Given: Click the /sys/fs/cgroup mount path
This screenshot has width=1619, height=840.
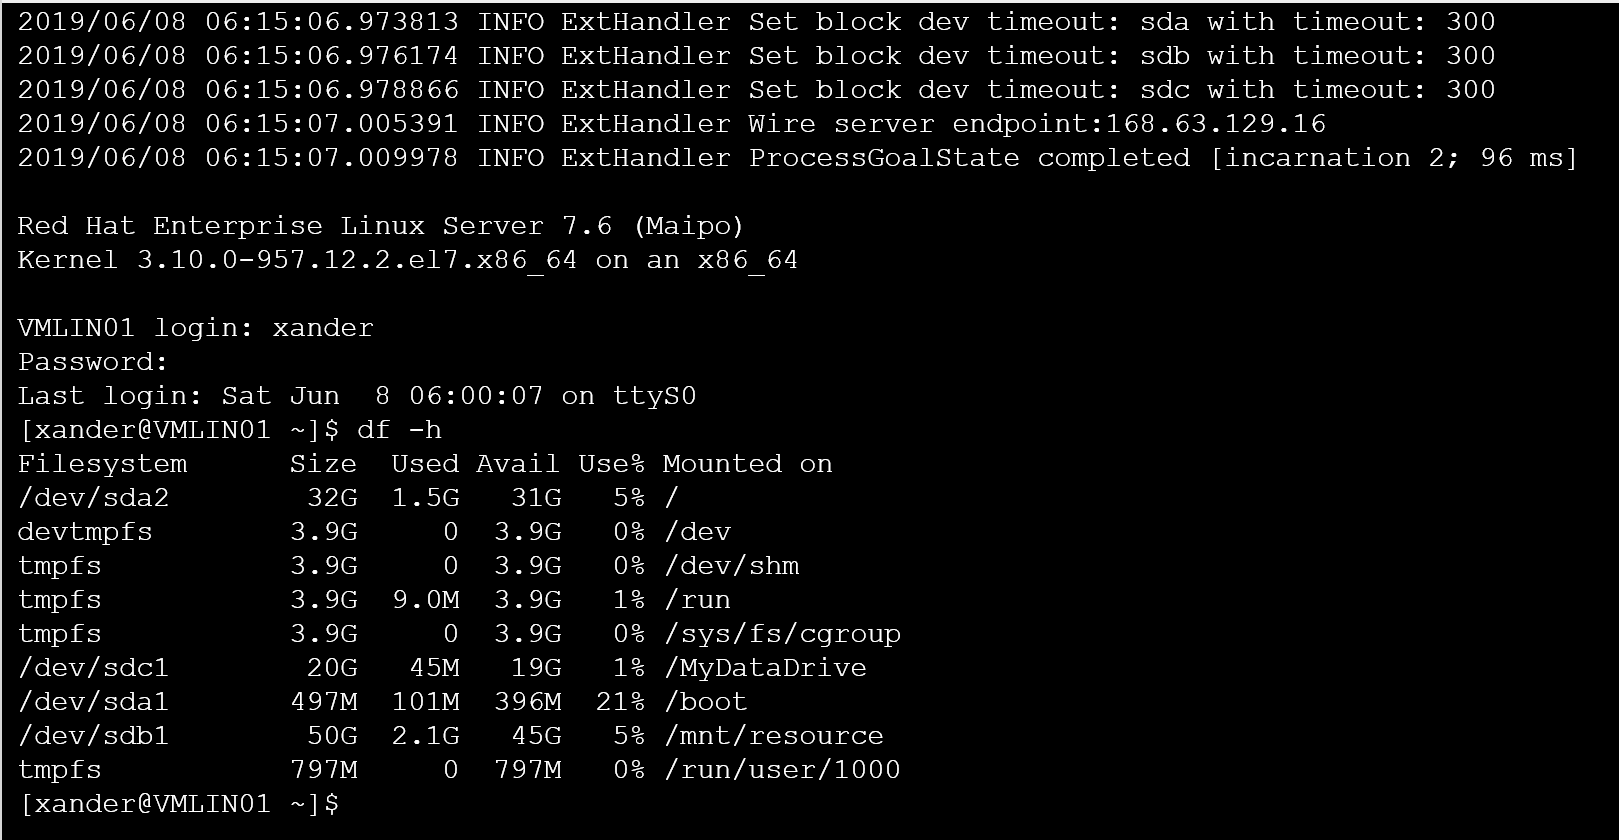Looking at the screenshot, I should 782,634.
